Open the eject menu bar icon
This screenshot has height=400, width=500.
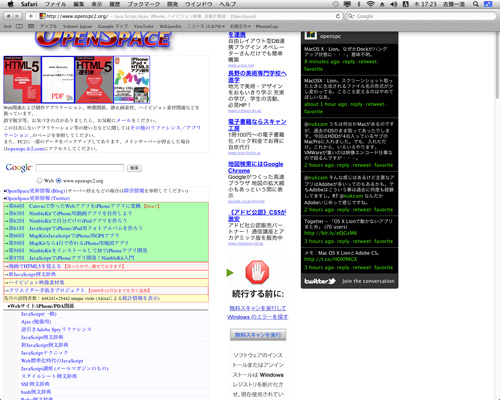click(x=382, y=4)
